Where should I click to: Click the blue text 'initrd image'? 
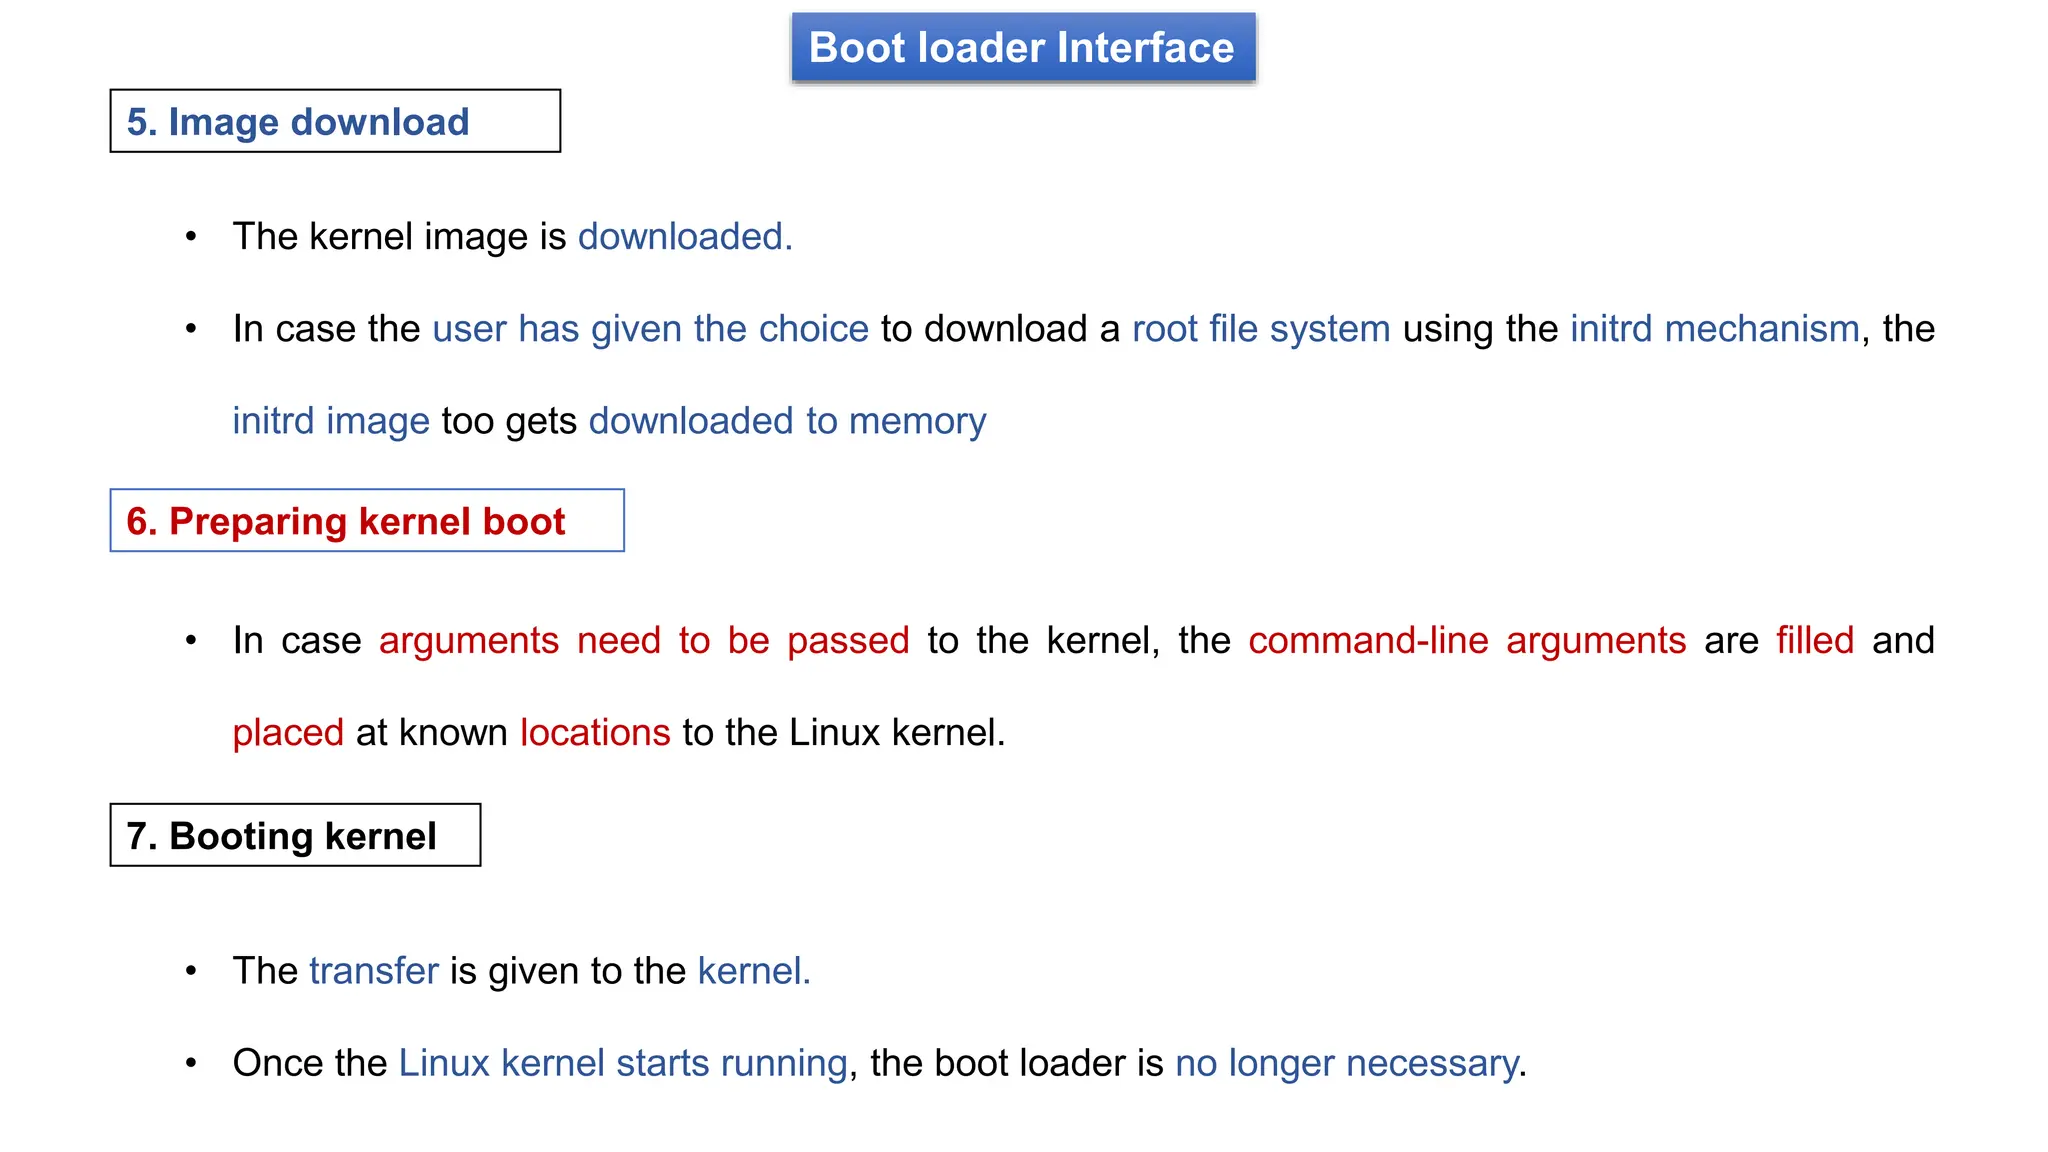point(331,421)
